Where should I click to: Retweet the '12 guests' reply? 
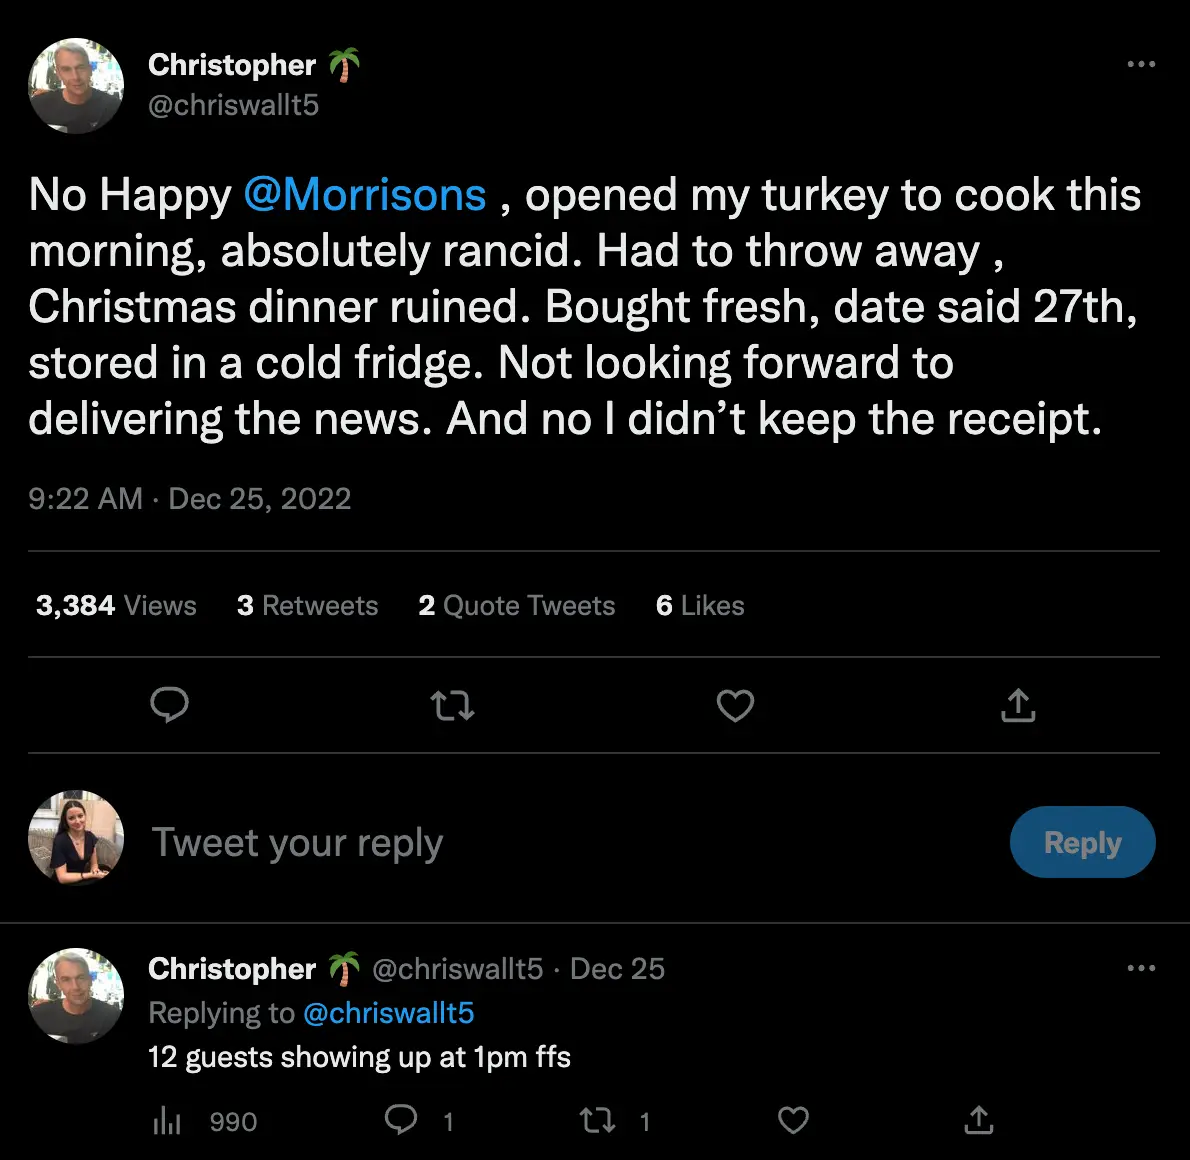596,1121
